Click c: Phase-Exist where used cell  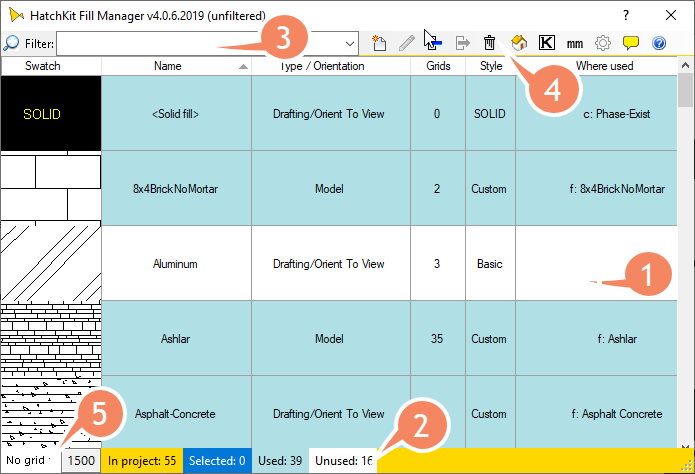click(597, 114)
